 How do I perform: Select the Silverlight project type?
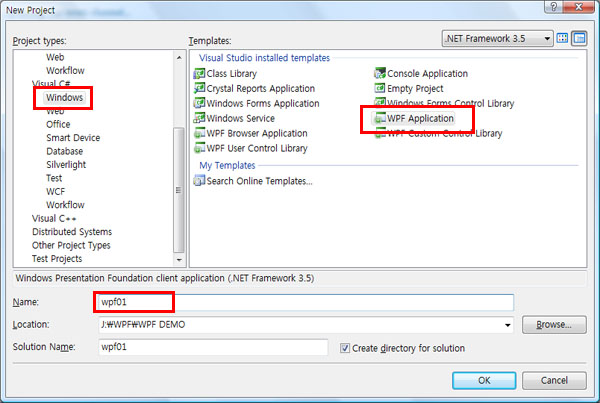click(66, 165)
